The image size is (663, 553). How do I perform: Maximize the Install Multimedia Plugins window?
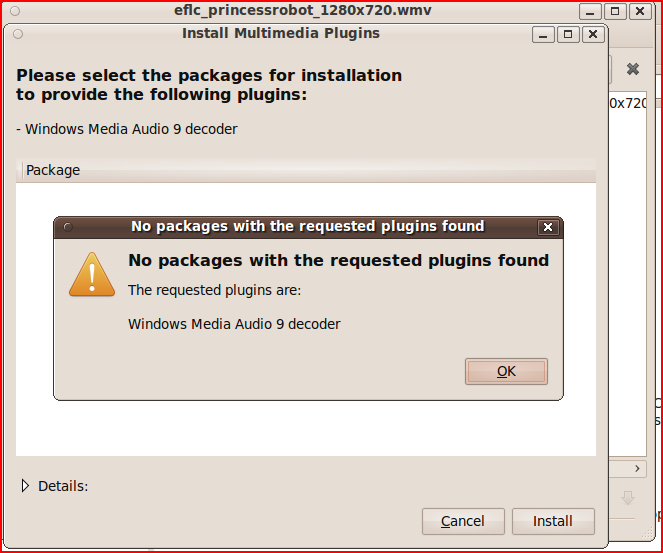coord(568,34)
